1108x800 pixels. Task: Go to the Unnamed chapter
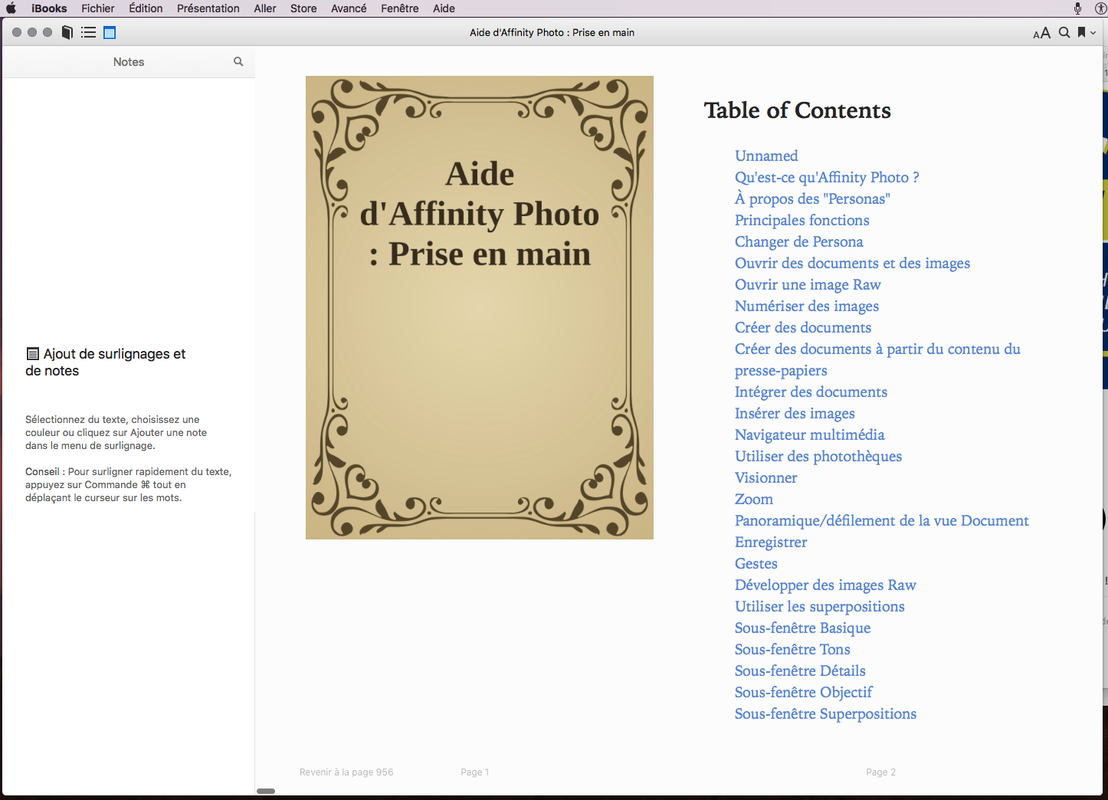pos(766,155)
